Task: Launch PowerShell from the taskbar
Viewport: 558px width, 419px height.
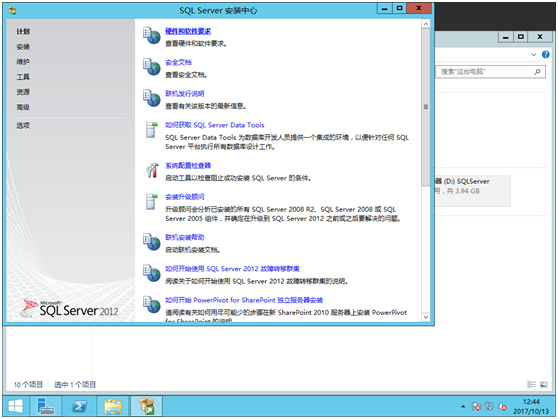Action: click(79, 406)
